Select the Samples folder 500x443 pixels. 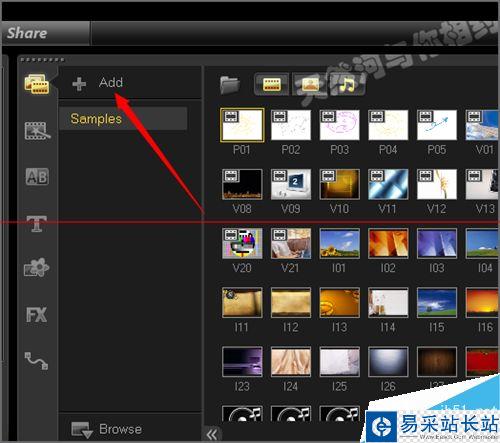click(x=123, y=118)
